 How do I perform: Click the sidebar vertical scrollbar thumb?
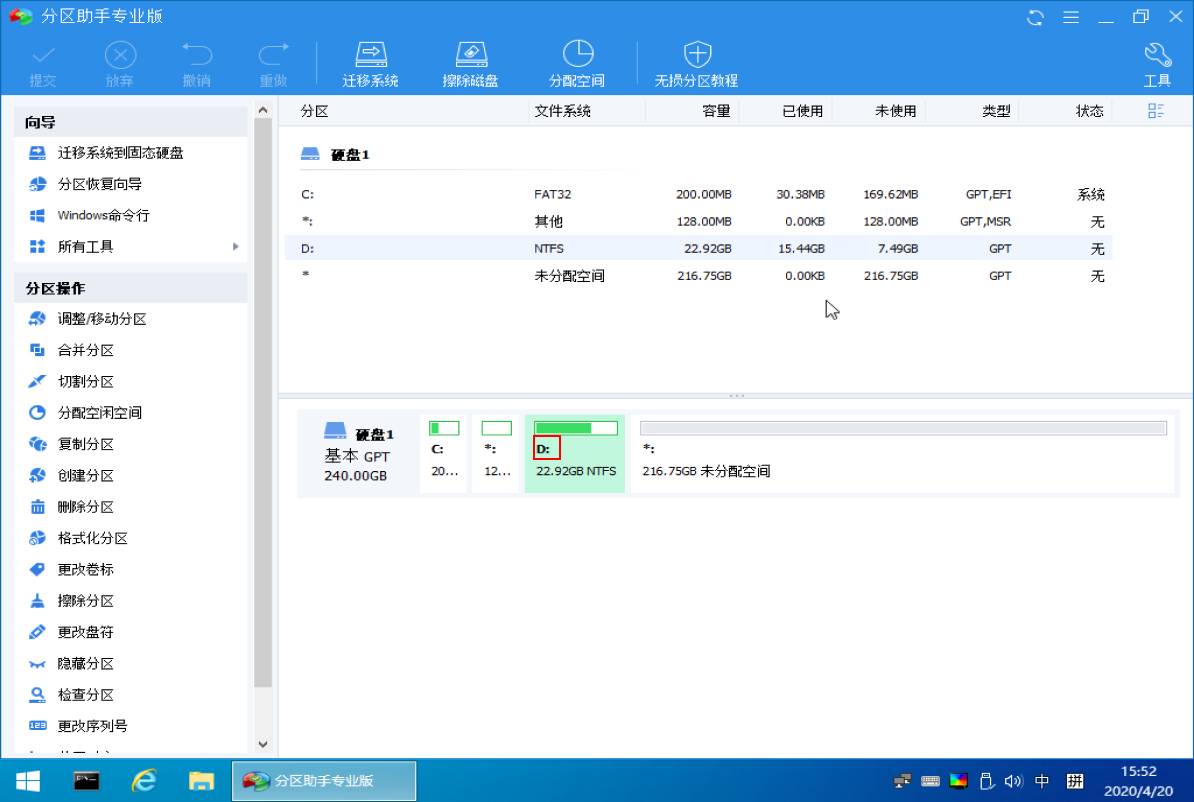point(263,404)
